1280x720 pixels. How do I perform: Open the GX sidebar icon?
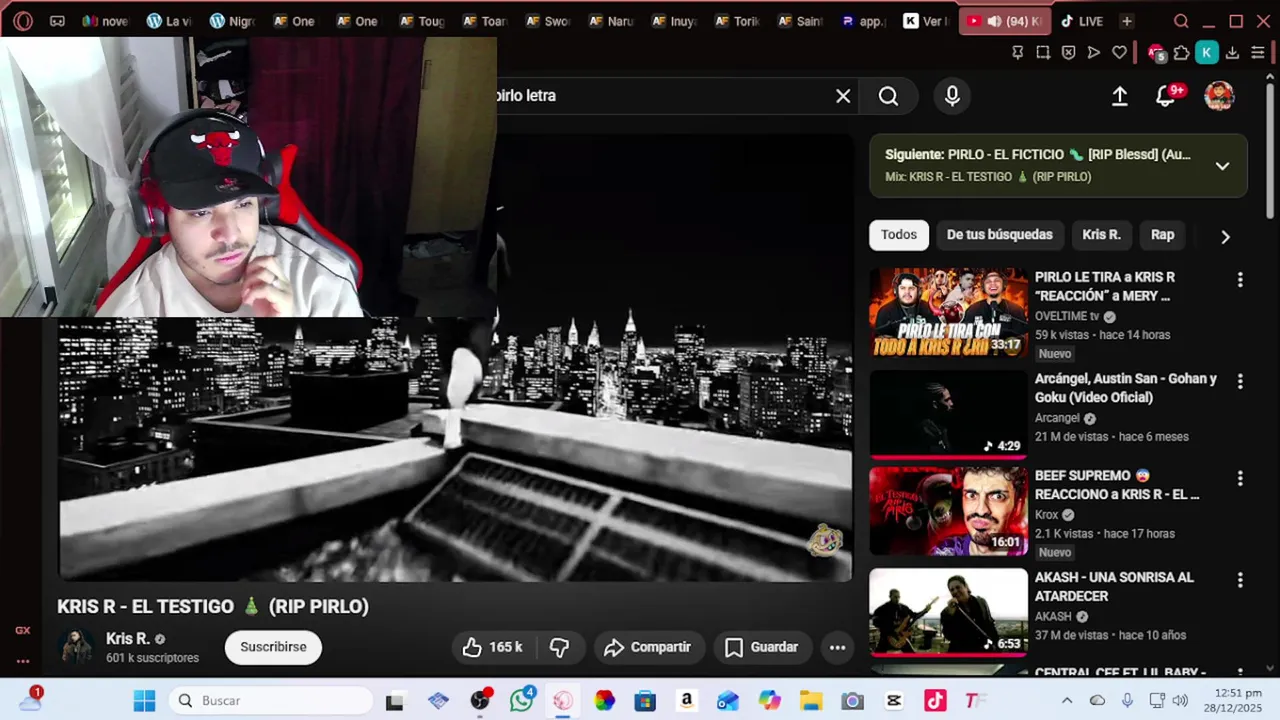point(22,631)
